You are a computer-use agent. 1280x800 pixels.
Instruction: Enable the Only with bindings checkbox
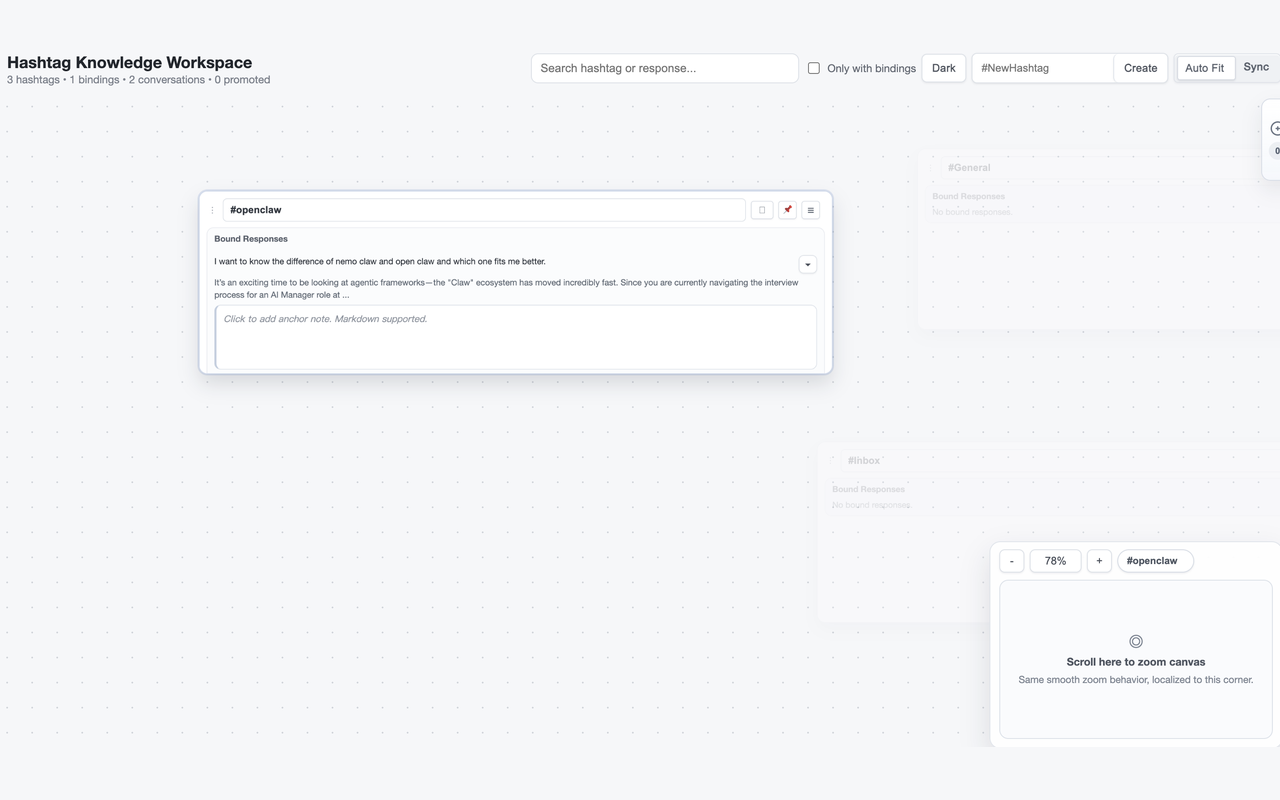point(814,68)
